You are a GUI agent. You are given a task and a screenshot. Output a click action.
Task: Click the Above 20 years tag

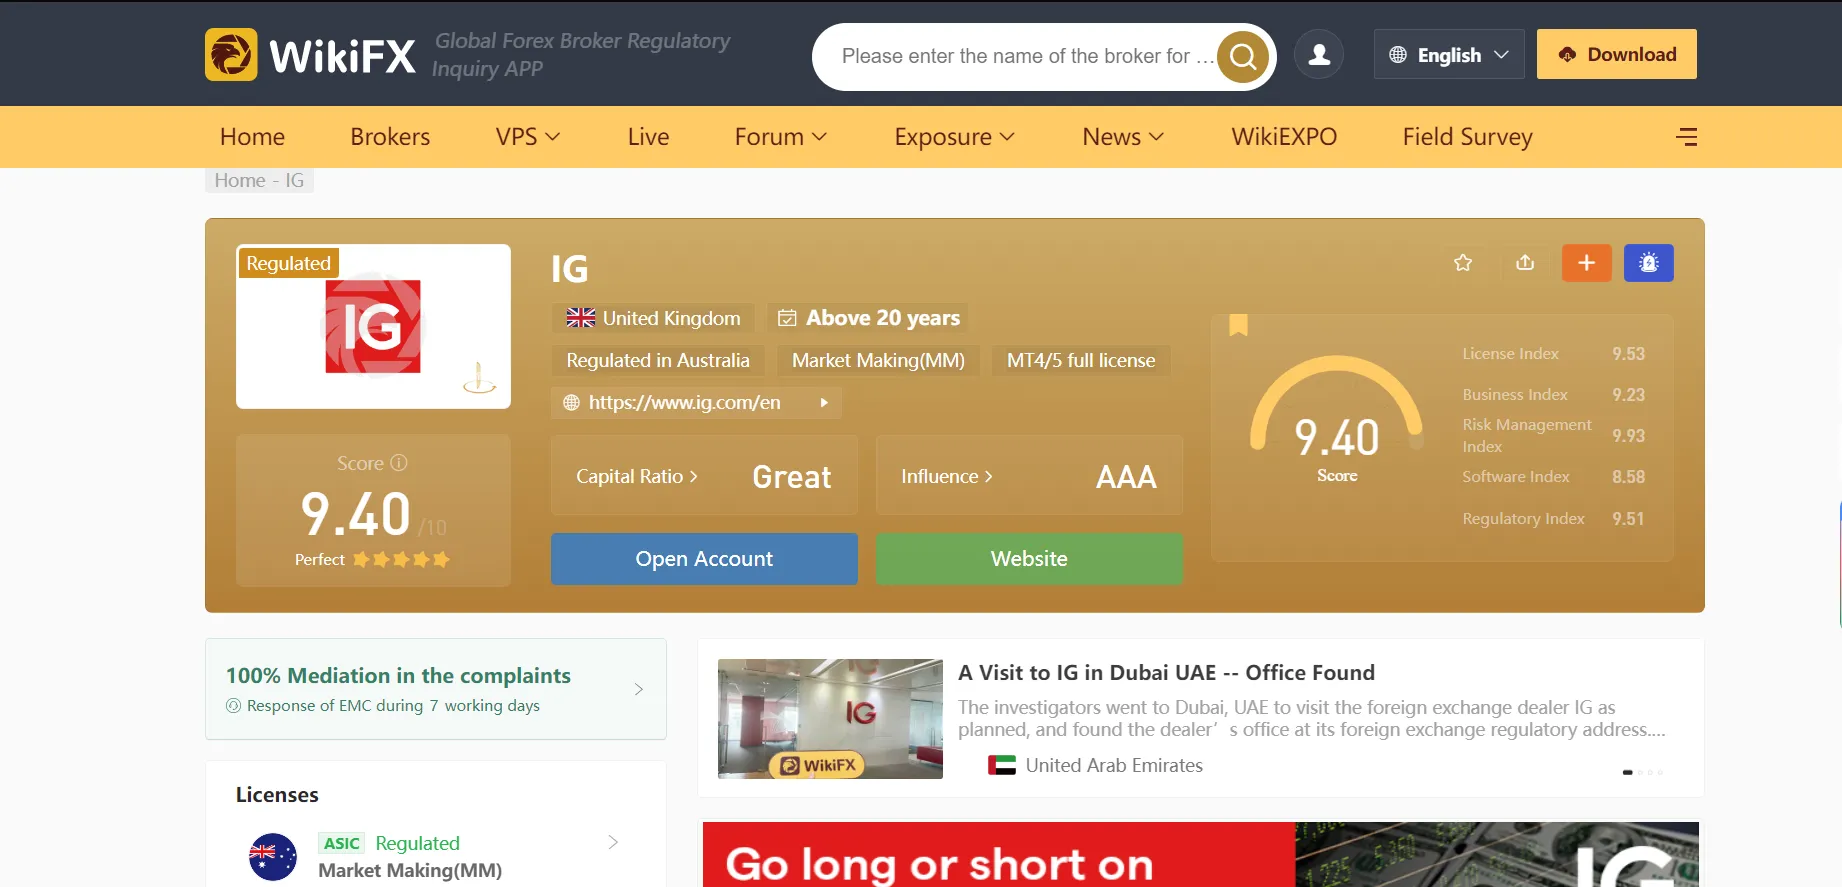pyautogui.click(x=868, y=318)
